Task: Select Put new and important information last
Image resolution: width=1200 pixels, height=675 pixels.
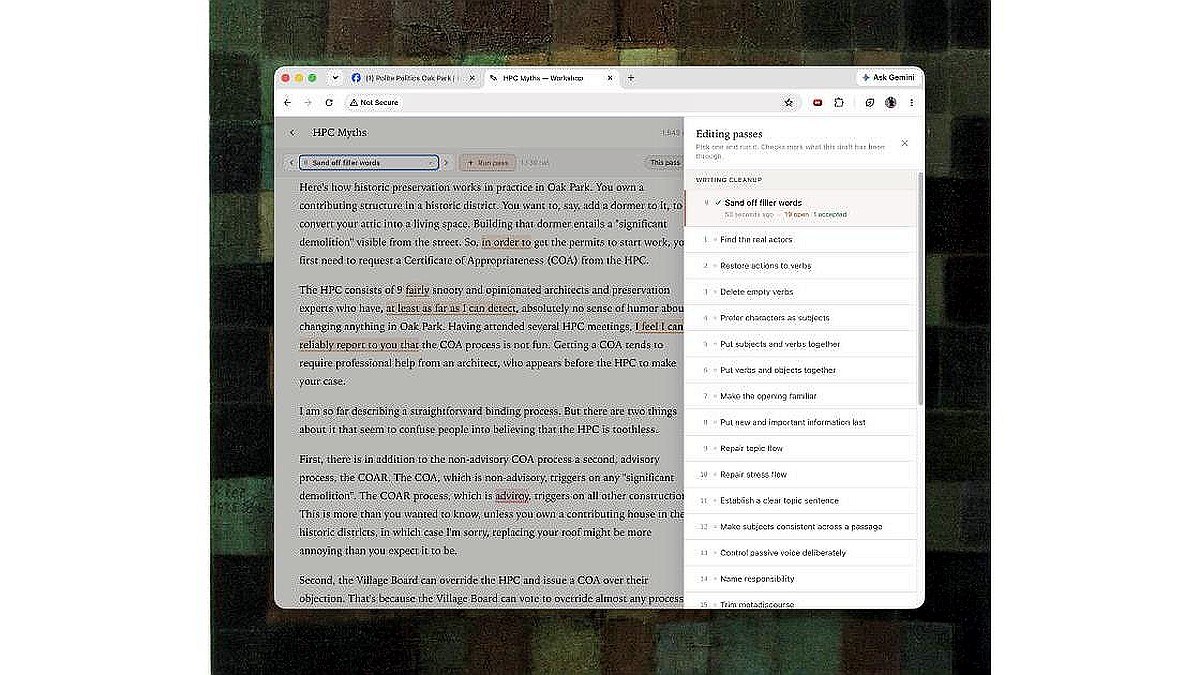Action: tap(800, 422)
